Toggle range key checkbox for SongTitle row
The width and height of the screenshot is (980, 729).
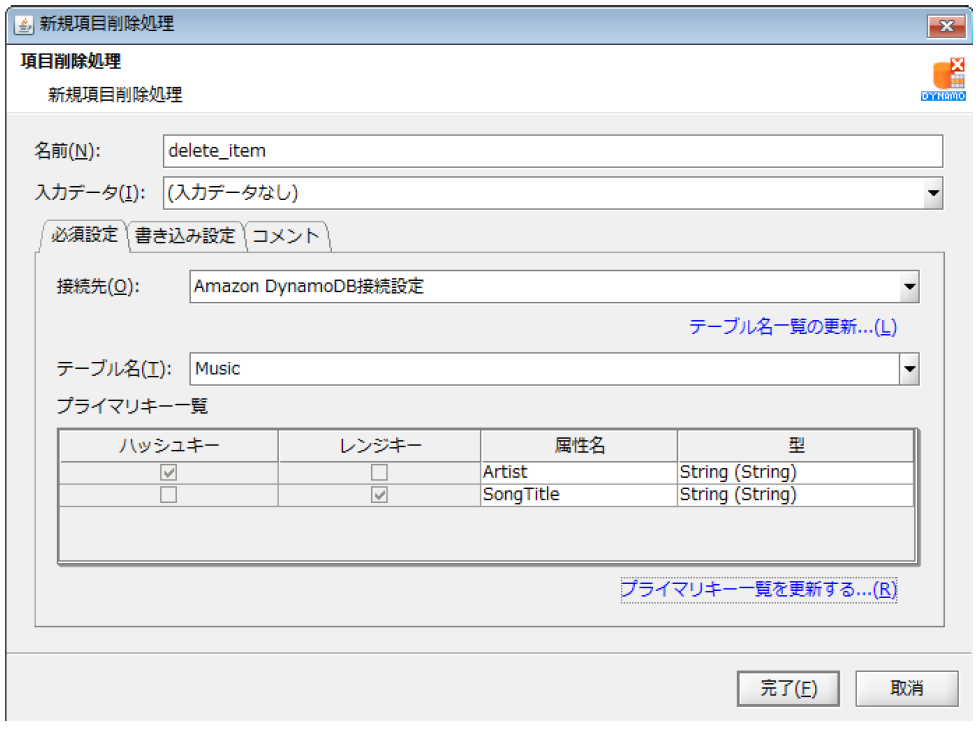[x=379, y=495]
